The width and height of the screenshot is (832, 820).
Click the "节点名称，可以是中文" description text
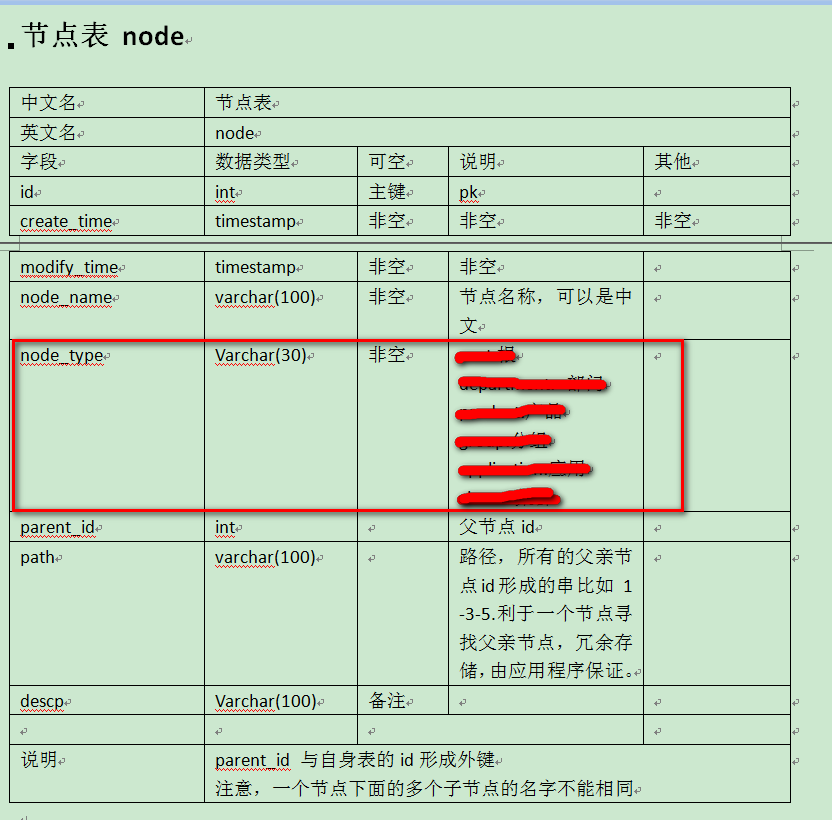coord(545,297)
